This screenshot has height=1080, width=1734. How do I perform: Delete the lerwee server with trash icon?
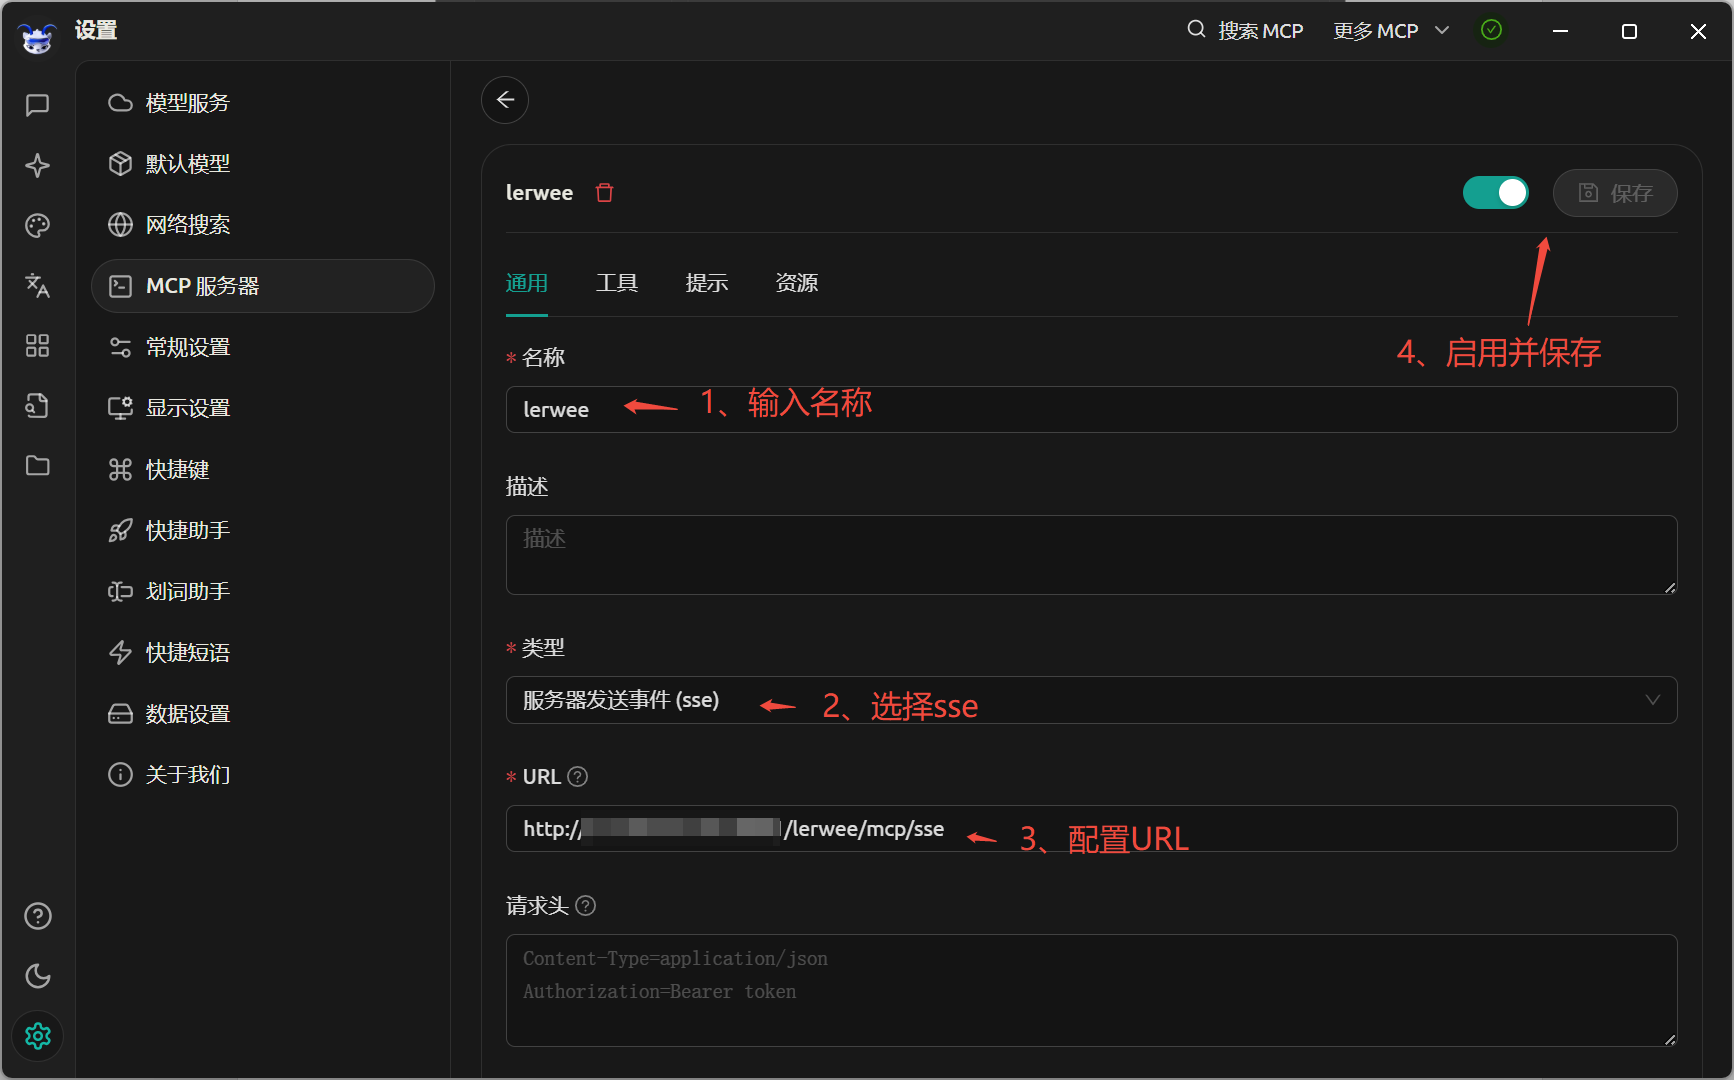point(605,193)
